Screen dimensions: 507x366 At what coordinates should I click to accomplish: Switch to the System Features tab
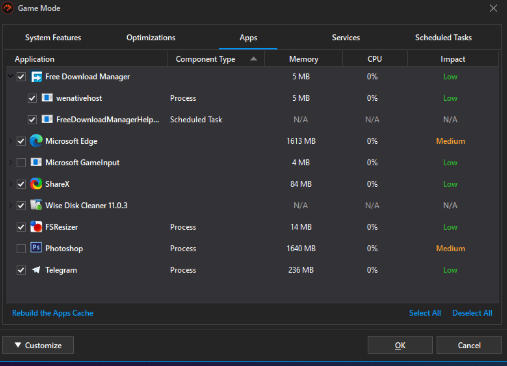(53, 37)
